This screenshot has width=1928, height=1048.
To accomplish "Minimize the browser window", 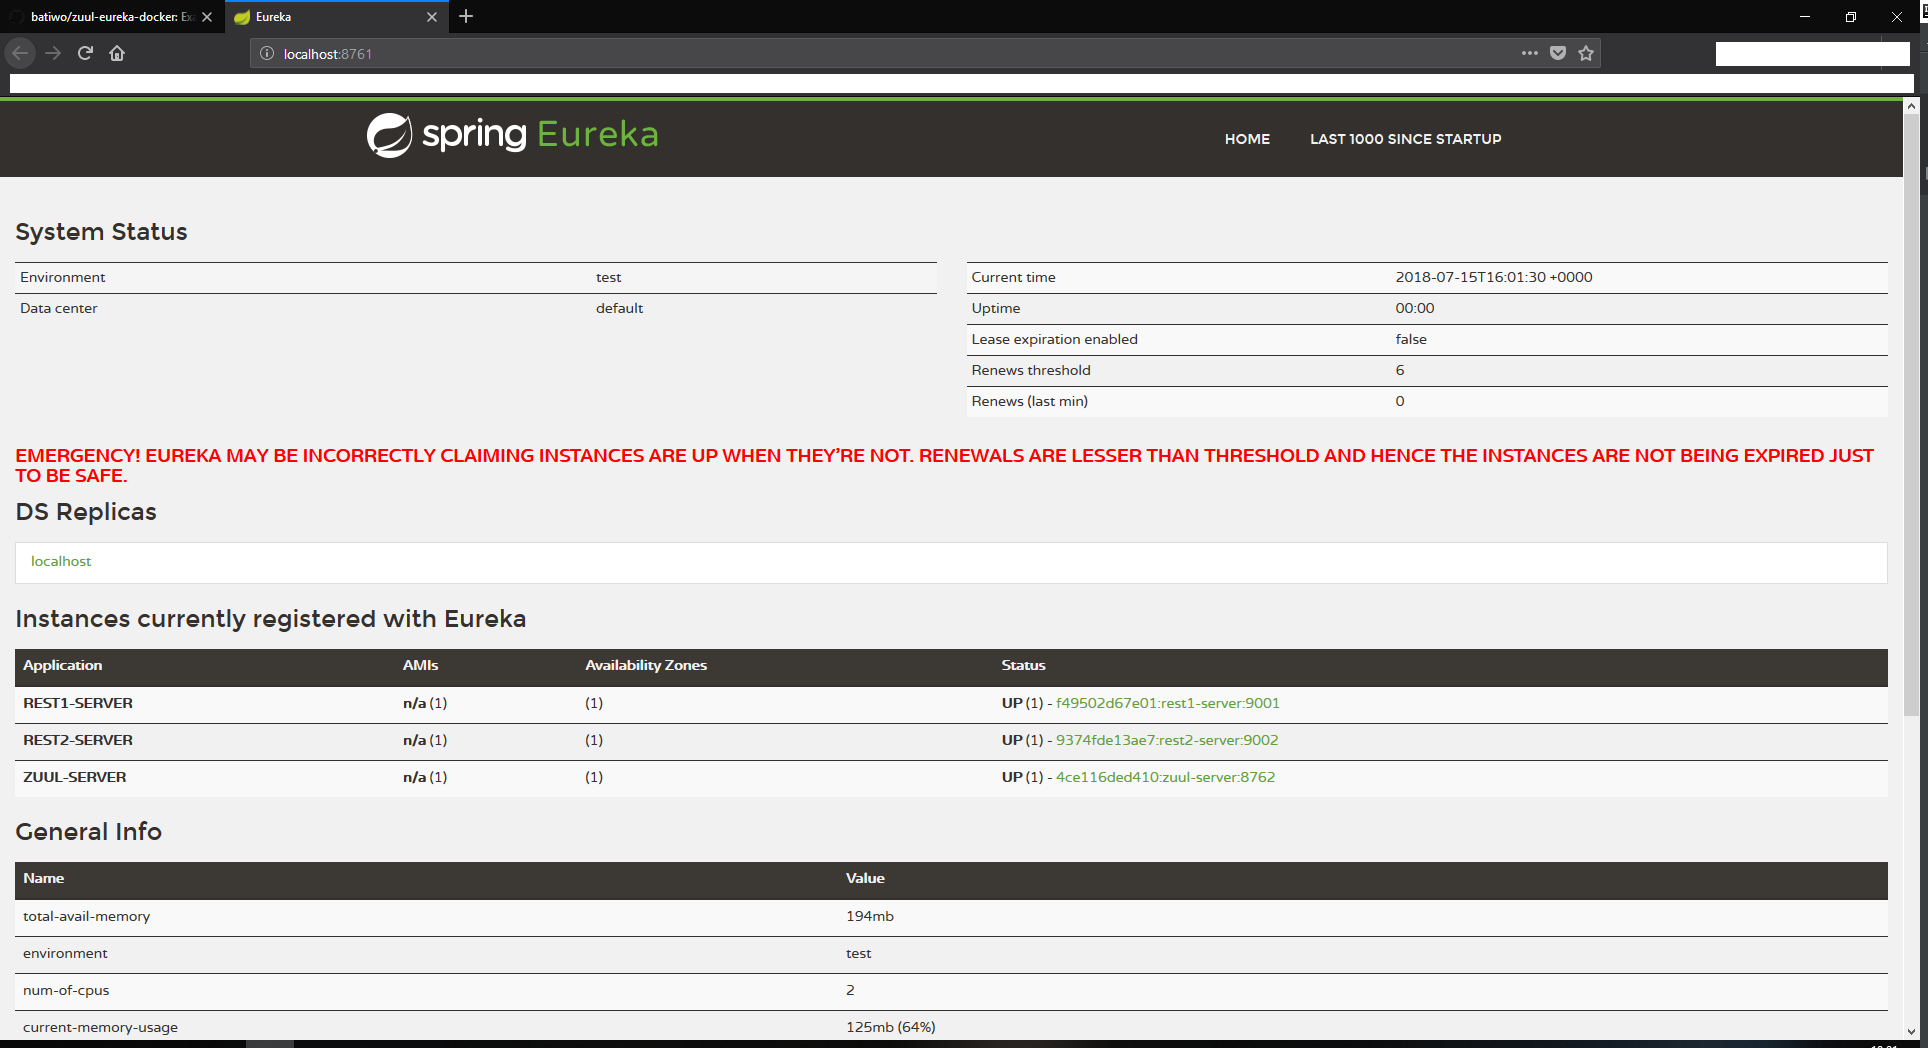I will [x=1805, y=17].
